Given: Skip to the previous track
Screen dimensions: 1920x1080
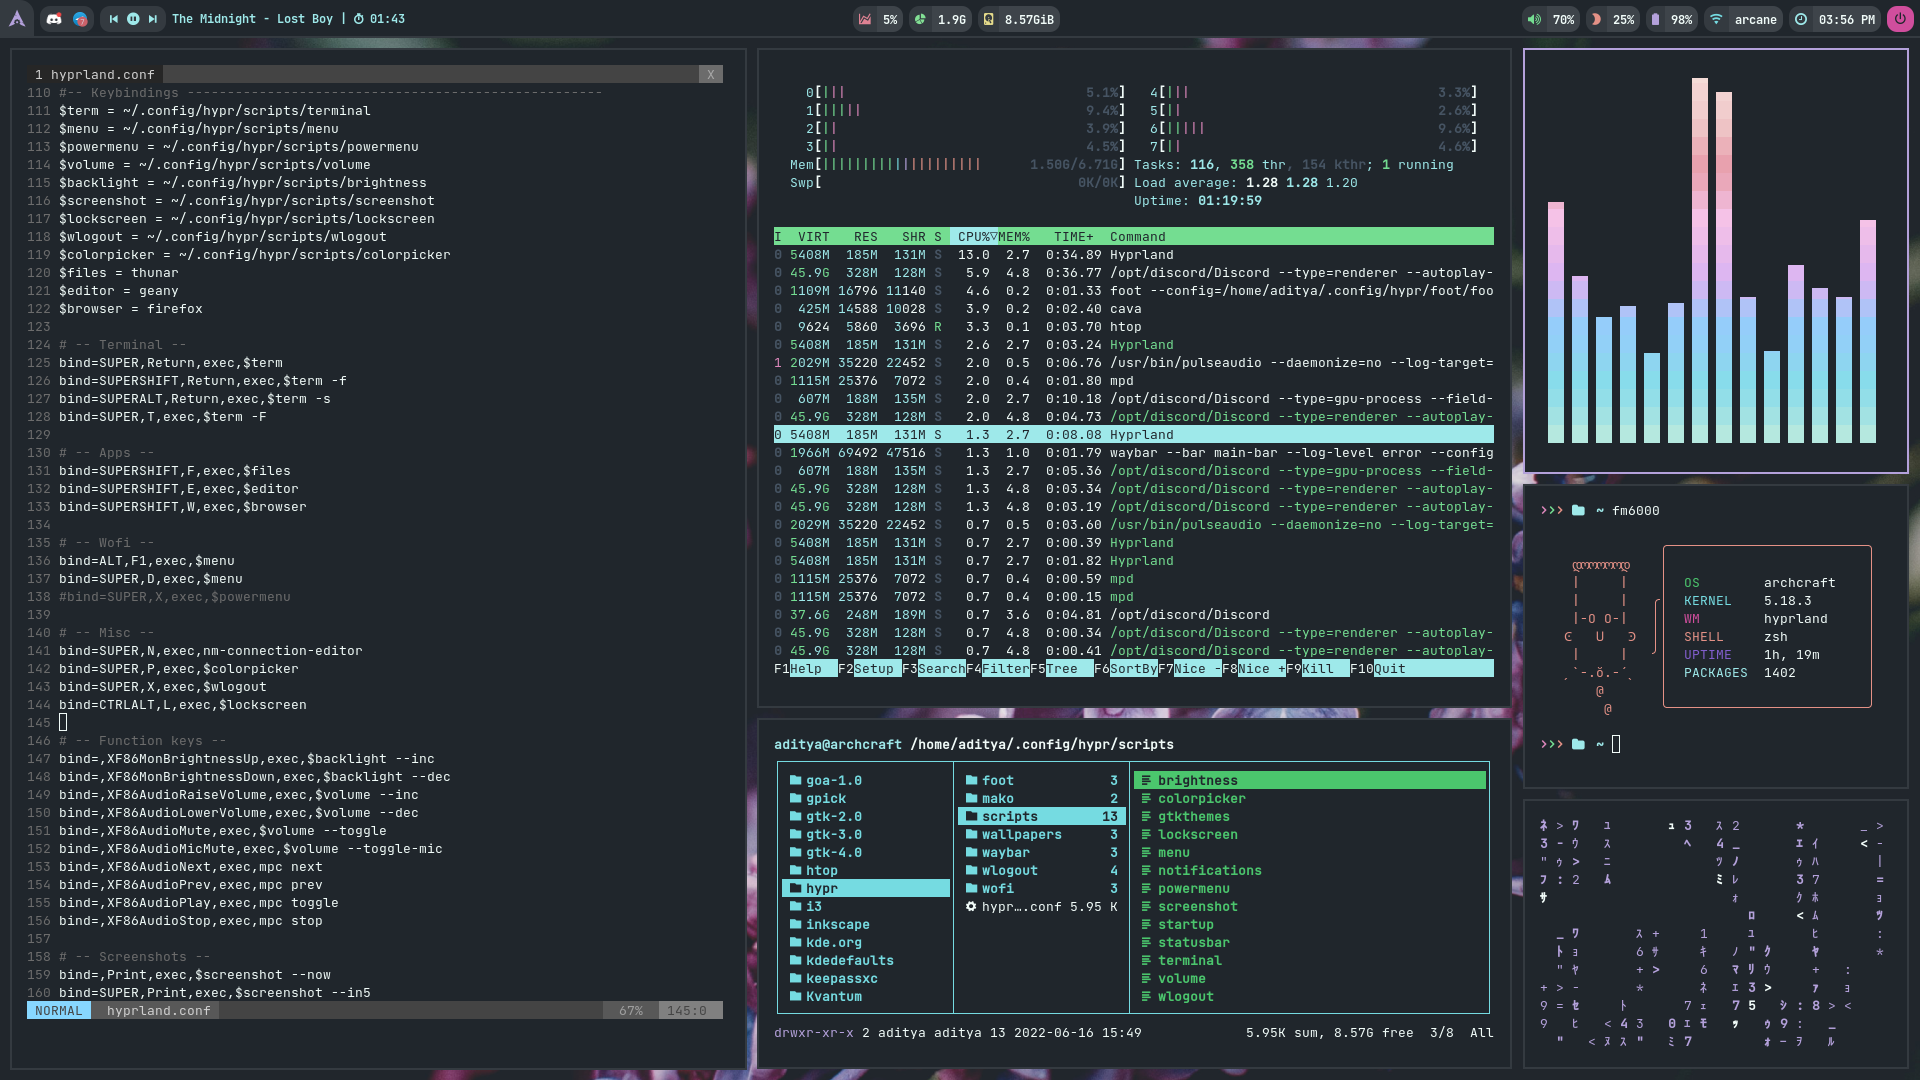Looking at the screenshot, I should pos(113,19).
